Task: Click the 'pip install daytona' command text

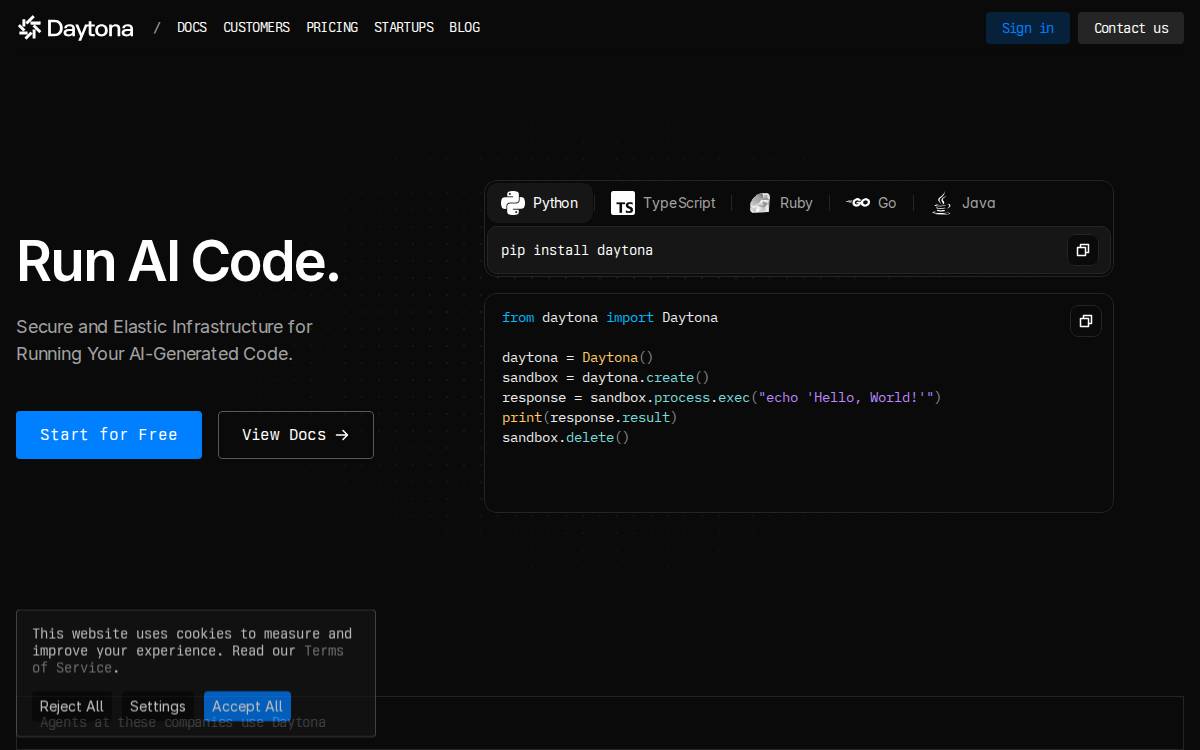Action: (x=577, y=250)
